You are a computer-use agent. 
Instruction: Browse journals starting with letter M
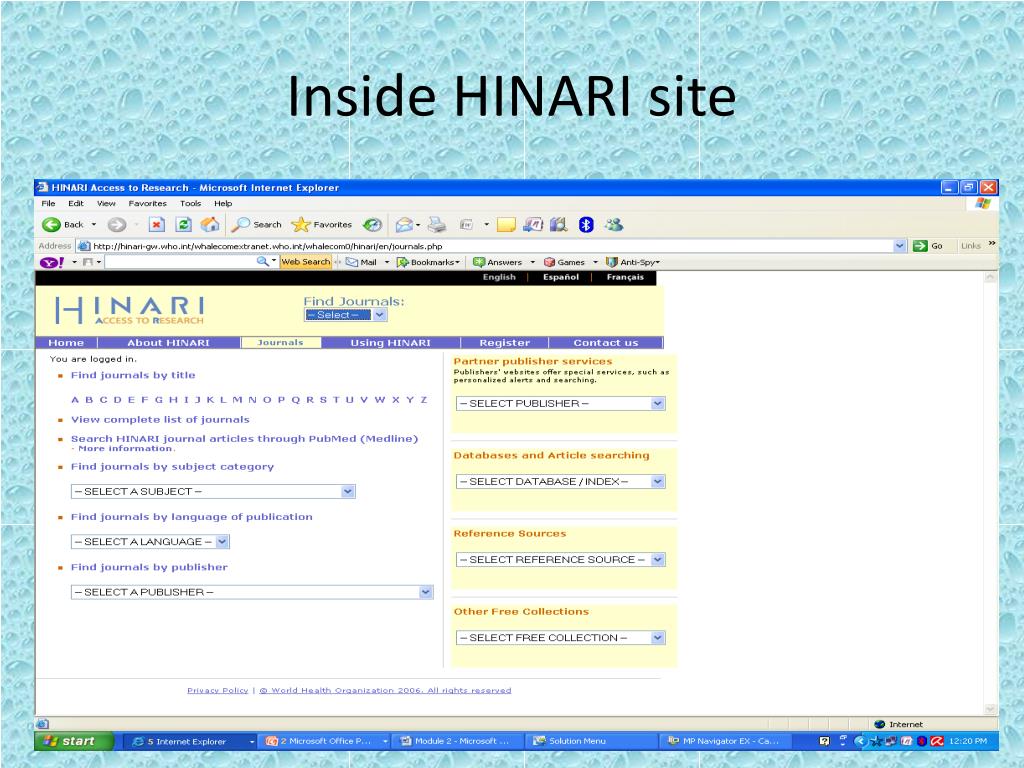point(236,400)
